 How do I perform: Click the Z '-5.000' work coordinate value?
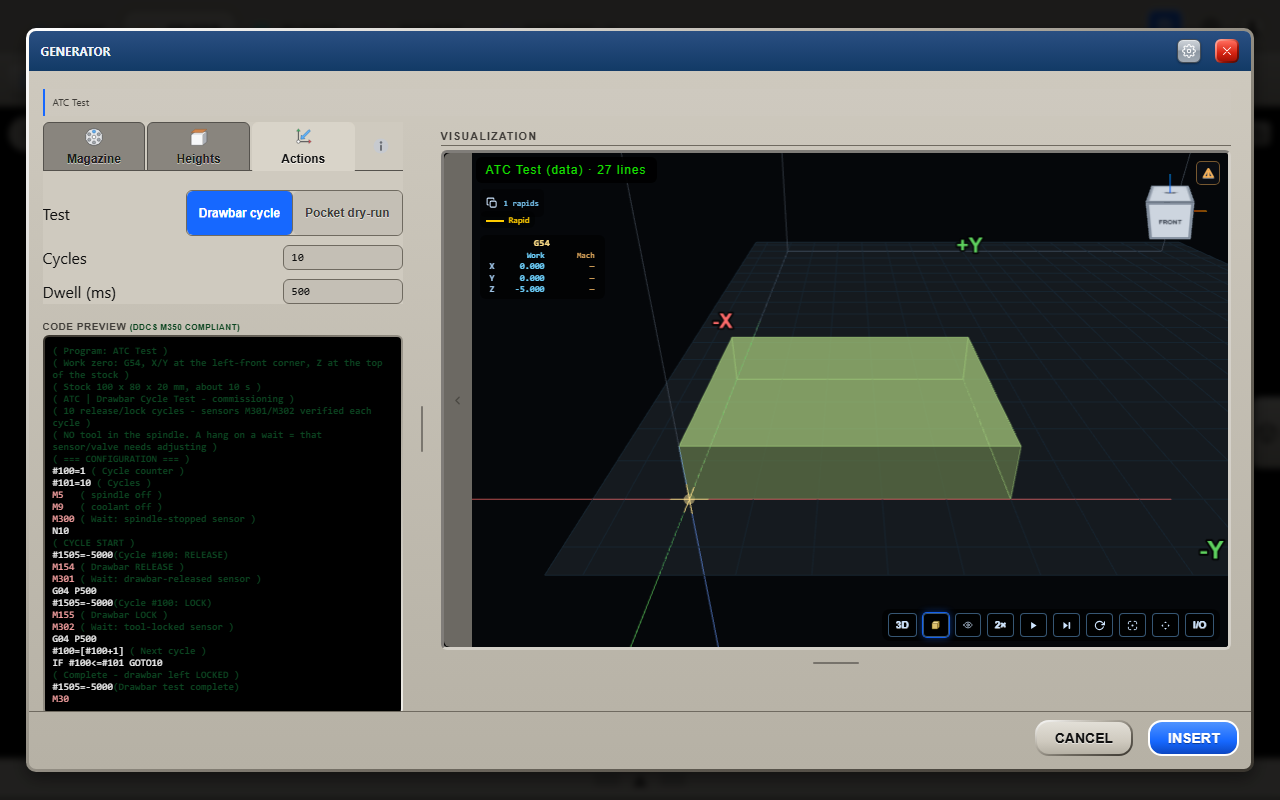pos(530,289)
